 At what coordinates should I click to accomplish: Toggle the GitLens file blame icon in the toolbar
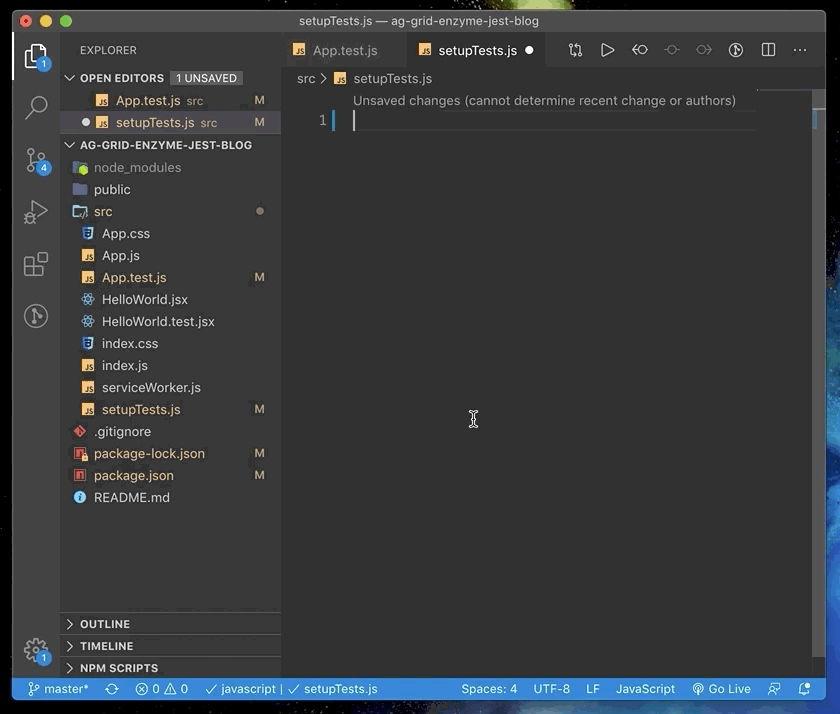(x=736, y=50)
